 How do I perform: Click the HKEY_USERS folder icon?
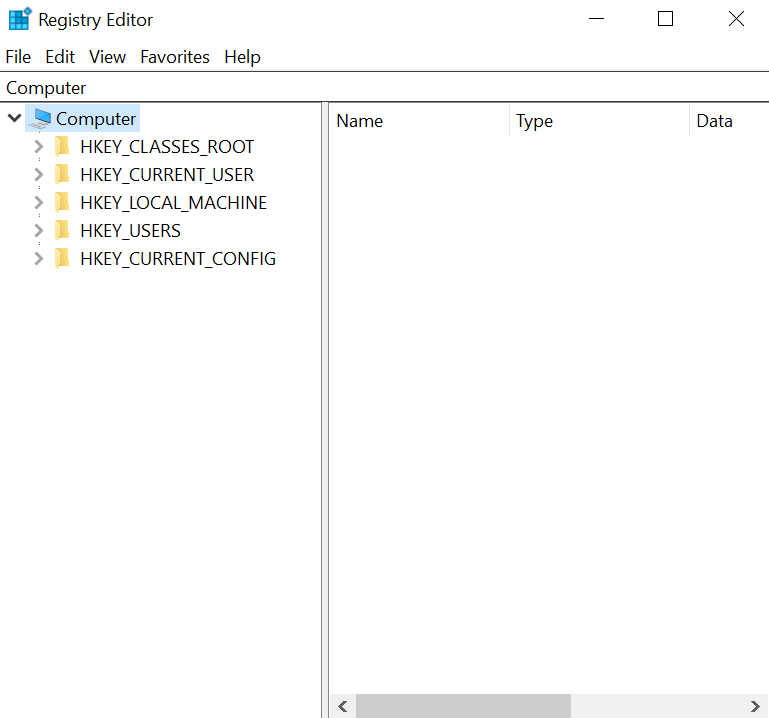62,231
